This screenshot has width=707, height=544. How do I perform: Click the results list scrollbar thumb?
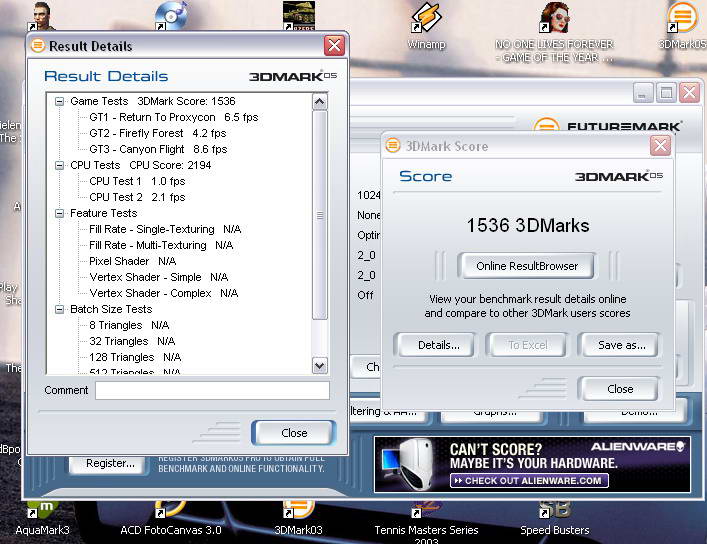pyautogui.click(x=320, y=215)
